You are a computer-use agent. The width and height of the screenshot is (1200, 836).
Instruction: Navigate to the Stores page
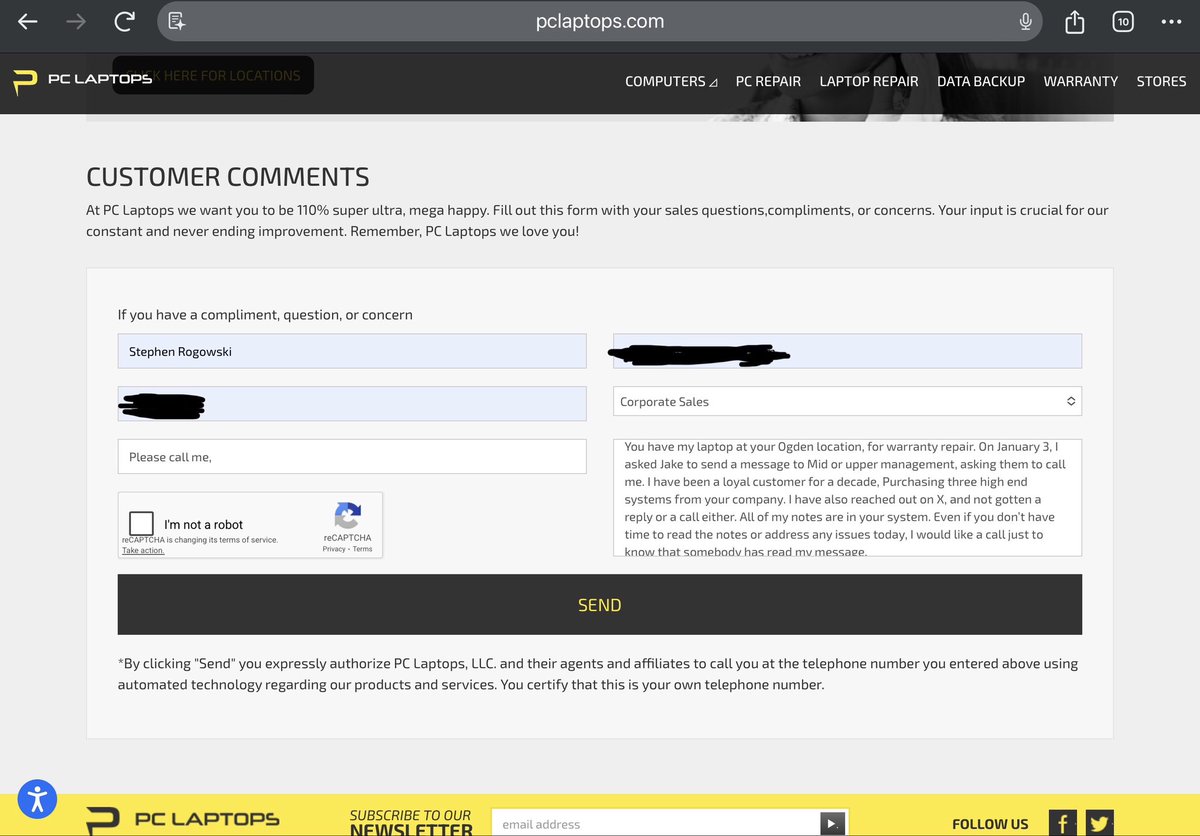click(1161, 81)
